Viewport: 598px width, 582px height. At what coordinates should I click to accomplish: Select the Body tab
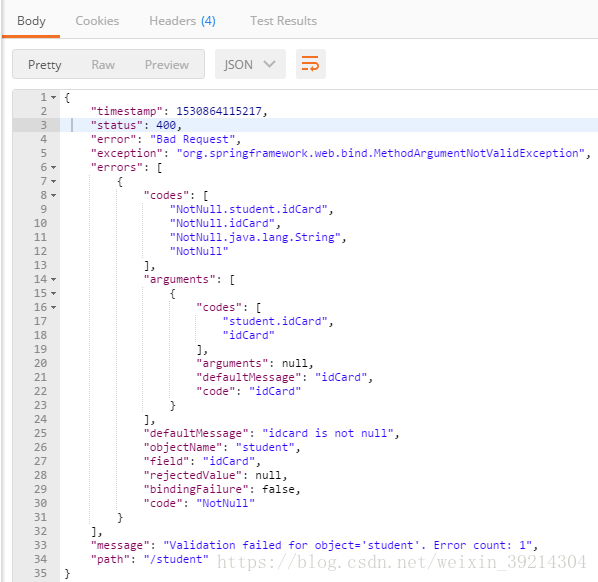31,21
